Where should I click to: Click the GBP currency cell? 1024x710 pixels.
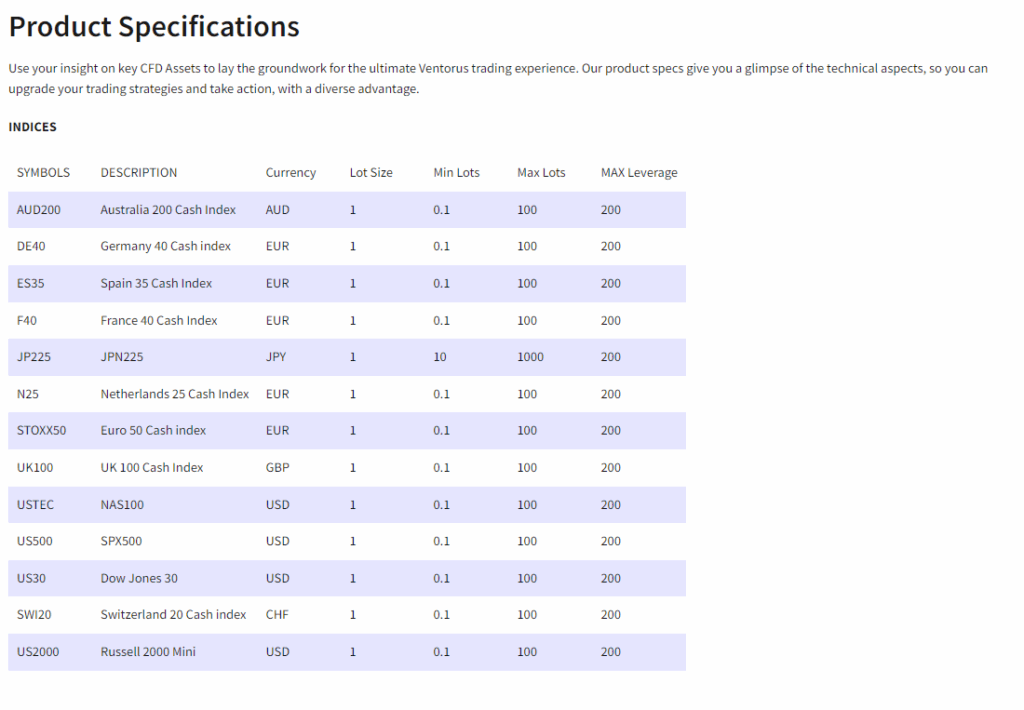[278, 468]
